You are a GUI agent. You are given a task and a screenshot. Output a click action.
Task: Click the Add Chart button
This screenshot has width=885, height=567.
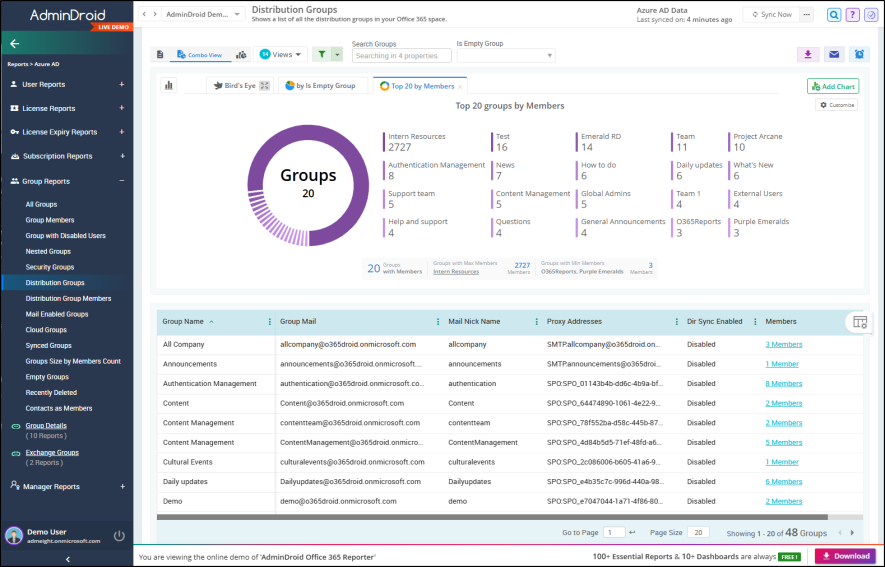click(x=833, y=86)
